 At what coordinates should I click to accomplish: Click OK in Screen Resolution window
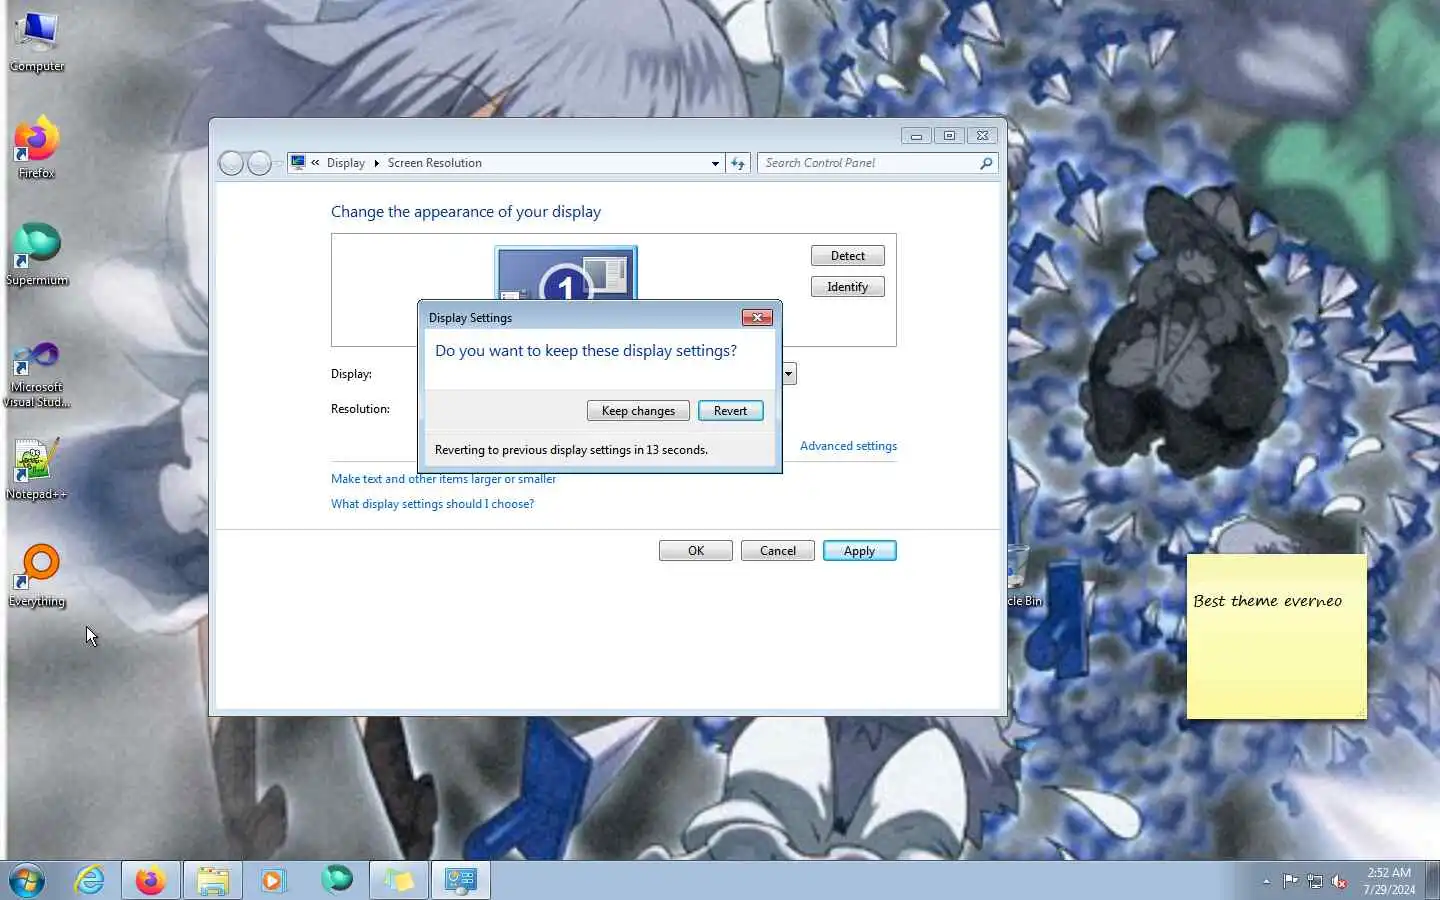pos(696,551)
